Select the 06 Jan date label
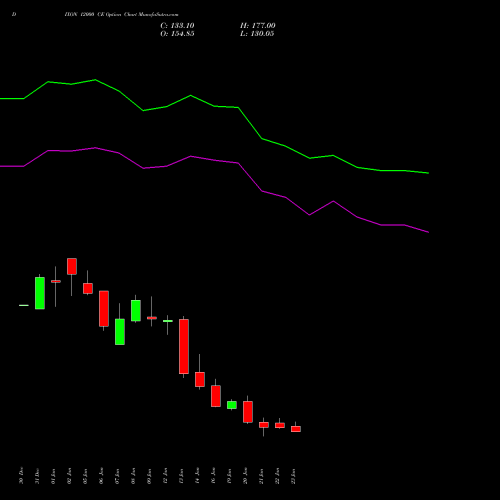Screen dimensions: 500x500 pos(101,476)
